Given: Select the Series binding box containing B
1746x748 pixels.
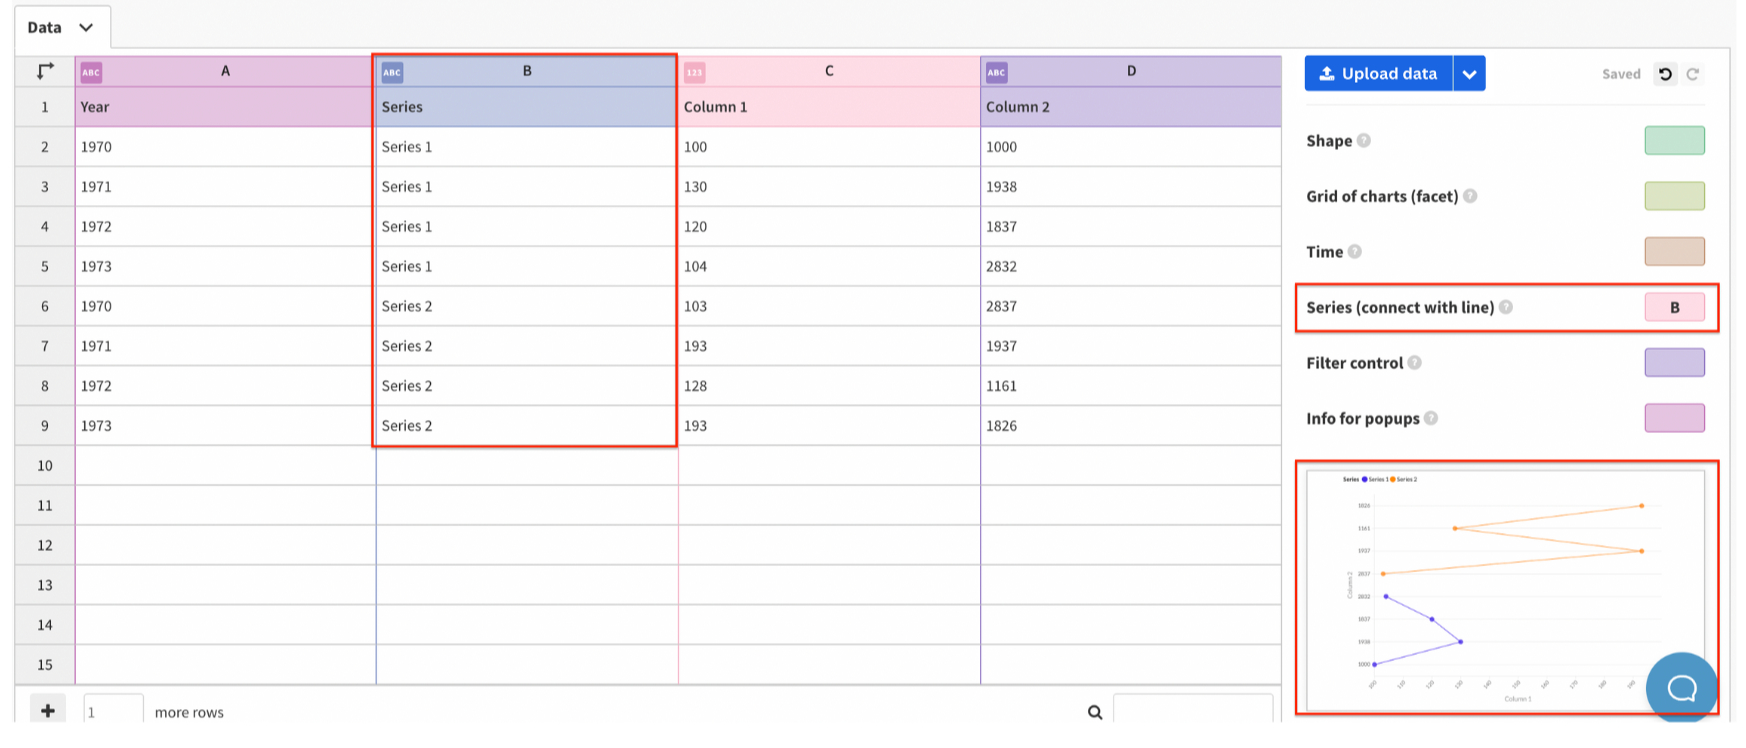Looking at the screenshot, I should click(x=1674, y=308).
